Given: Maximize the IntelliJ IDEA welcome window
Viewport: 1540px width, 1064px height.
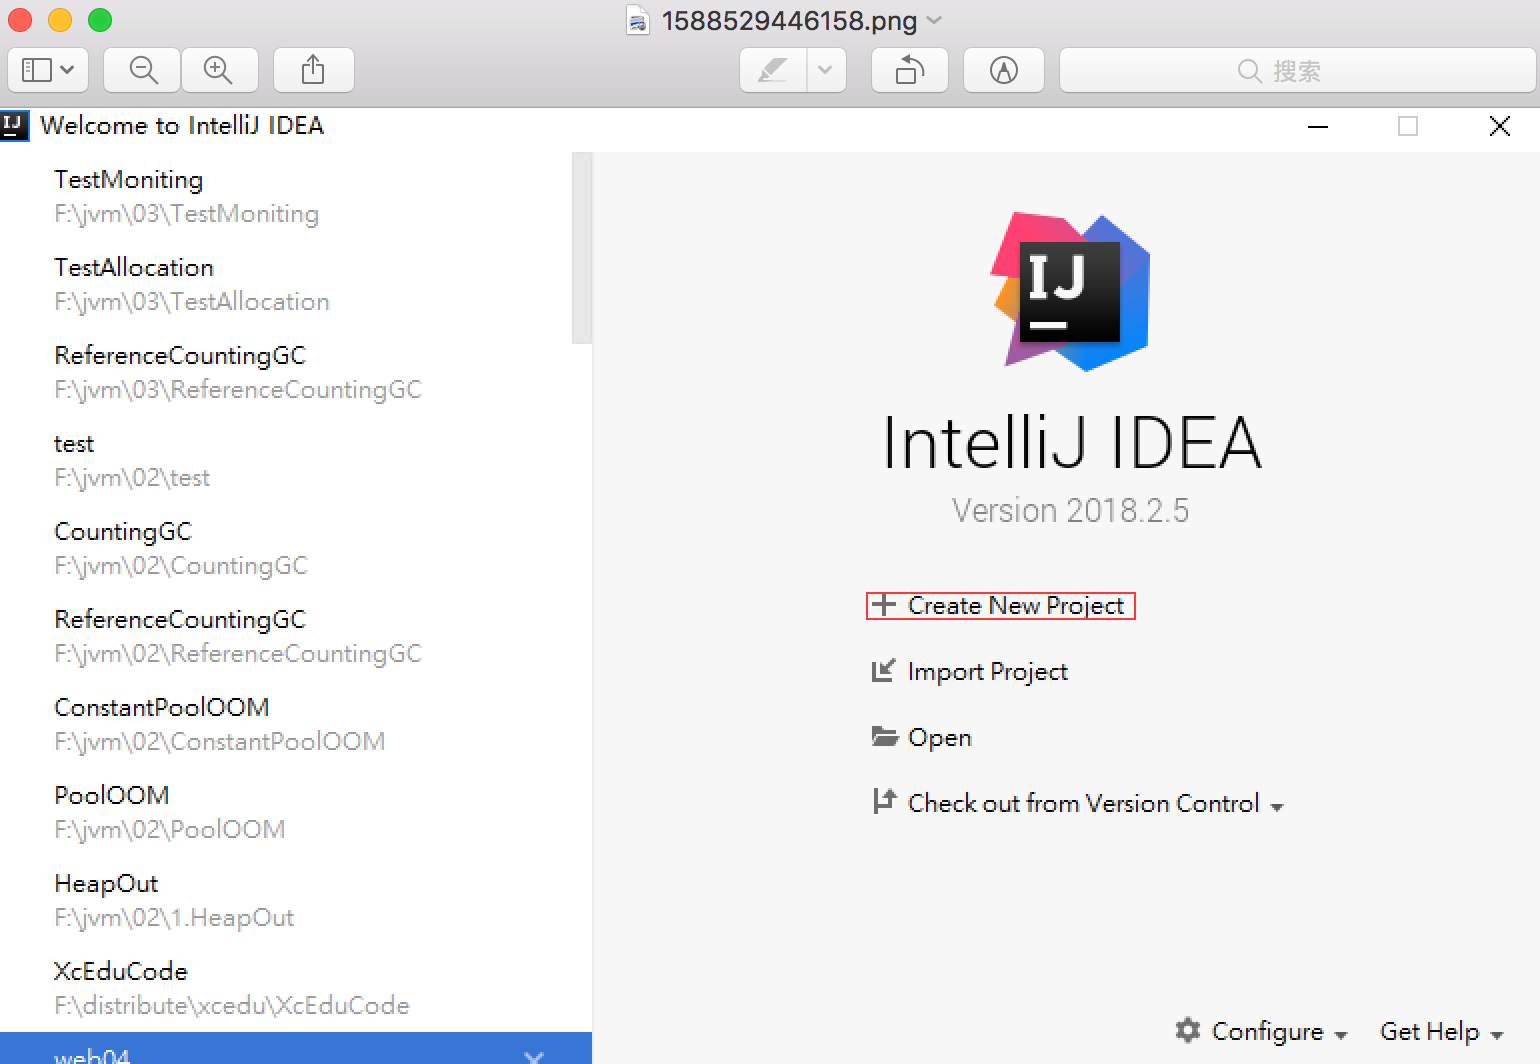Looking at the screenshot, I should [1408, 126].
